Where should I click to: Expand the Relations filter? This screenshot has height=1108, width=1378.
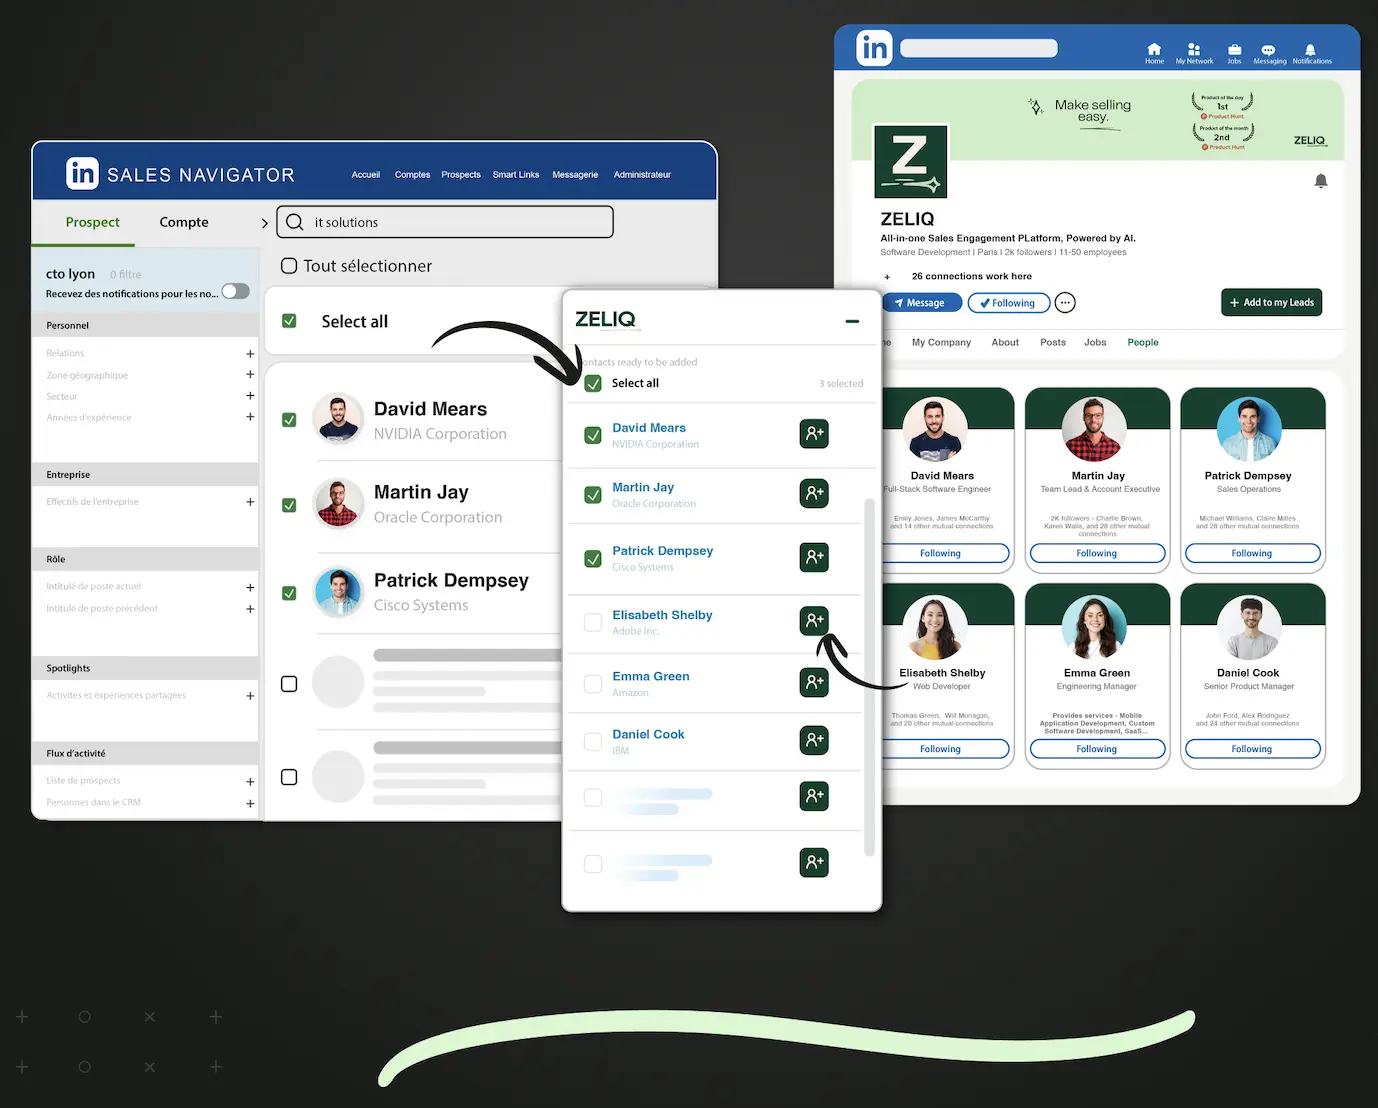[x=250, y=354]
